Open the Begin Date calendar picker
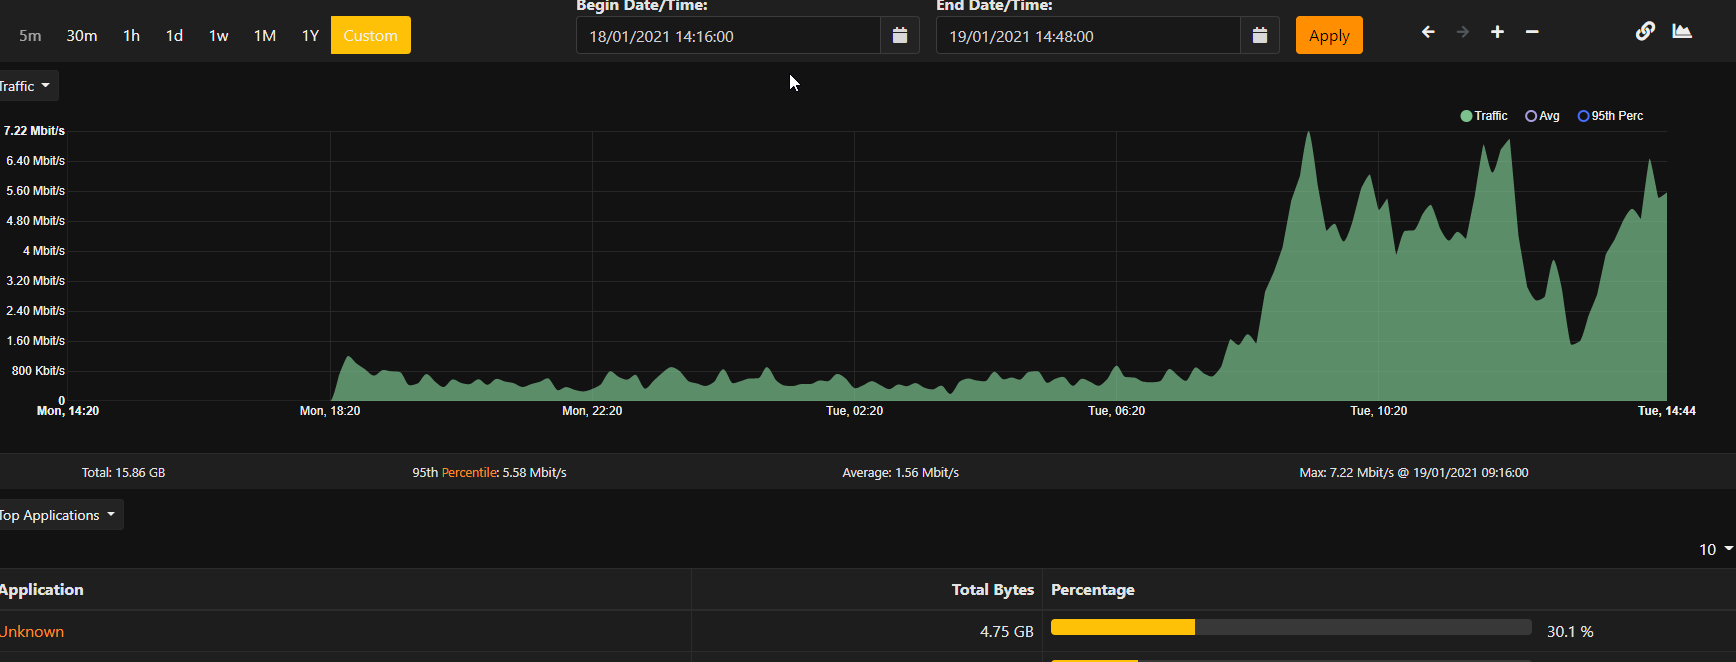Screen dimensions: 1736x662 coord(900,35)
